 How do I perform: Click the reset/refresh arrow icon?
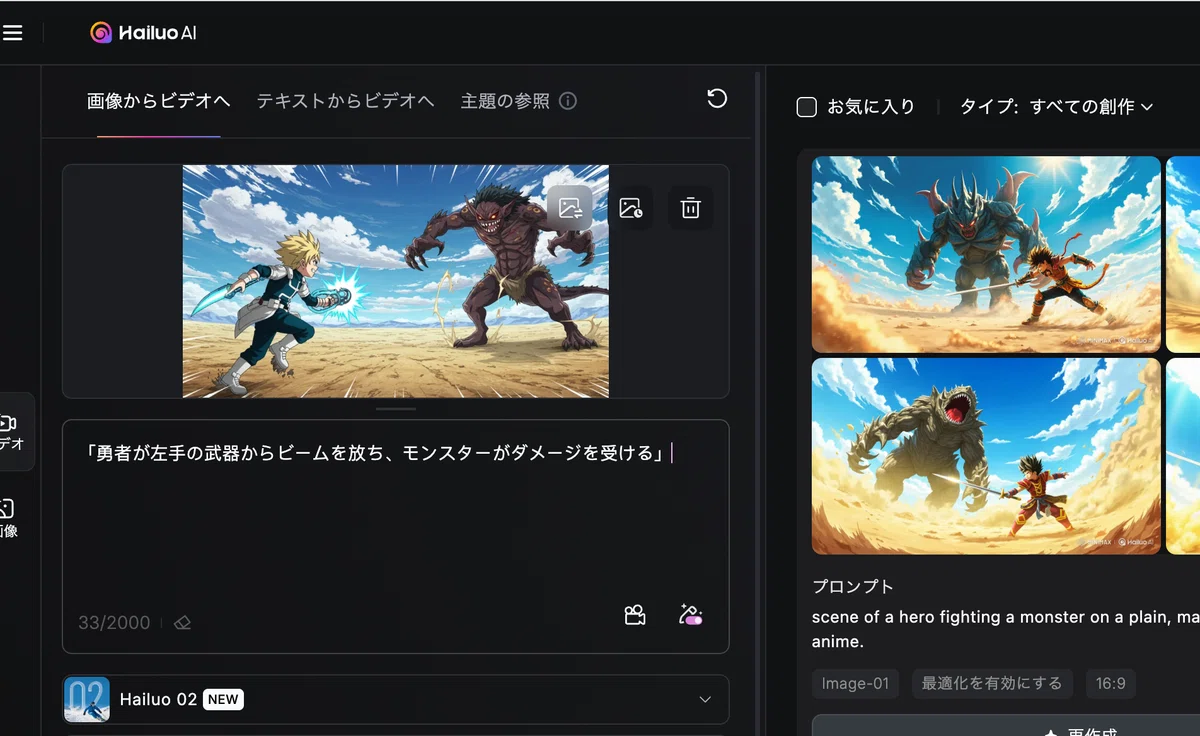717,98
